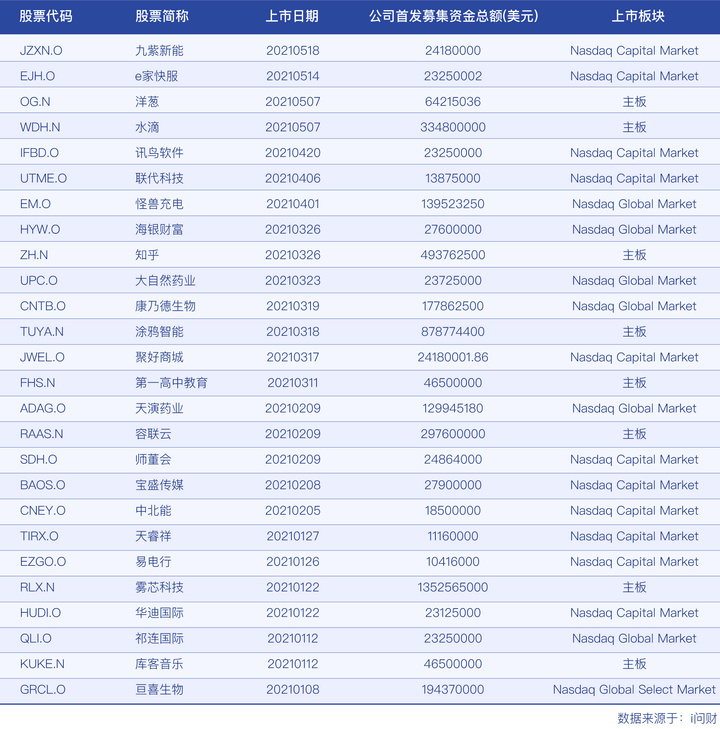Click the amount 139523250
This screenshot has width=720, height=729.
pos(453,204)
